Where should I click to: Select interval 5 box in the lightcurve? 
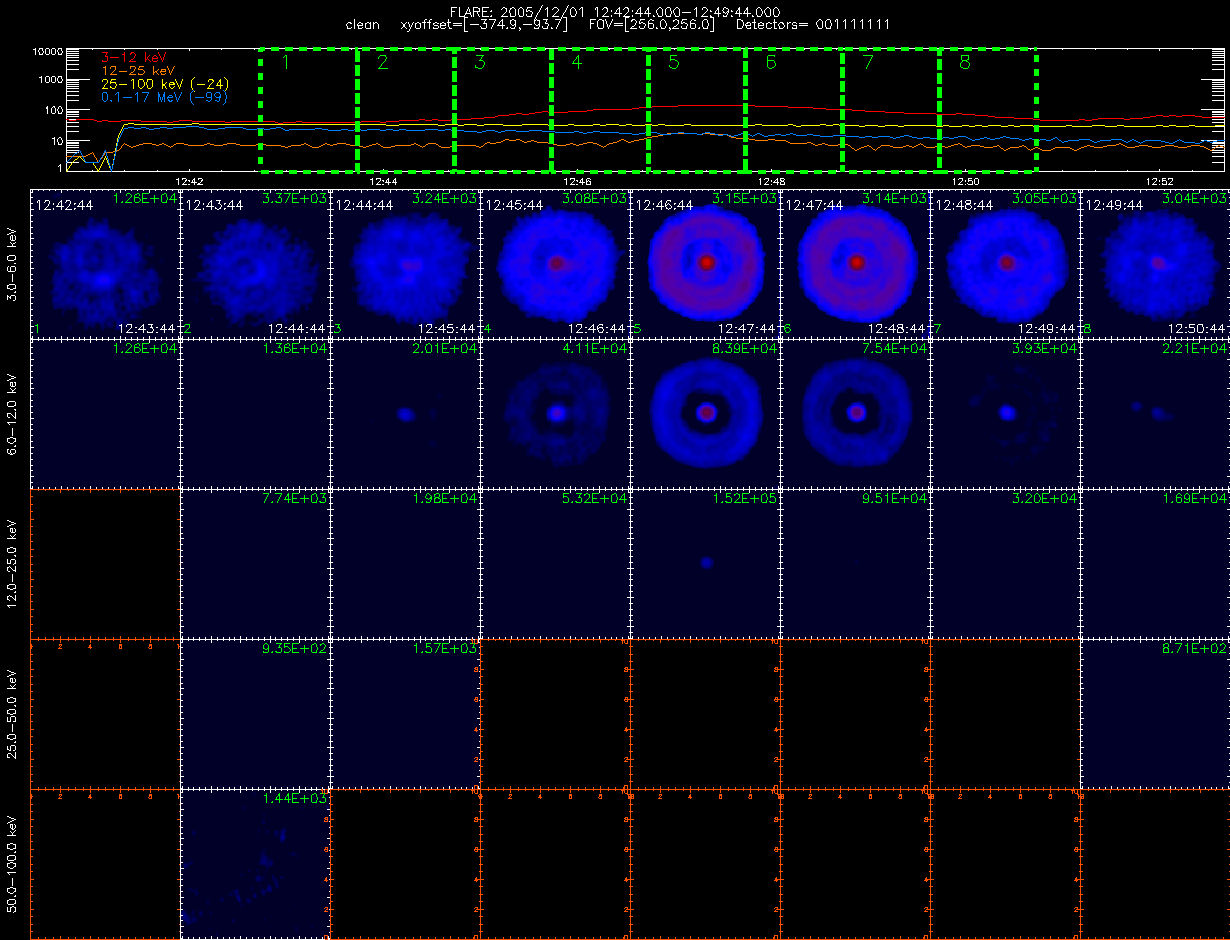tap(697, 110)
